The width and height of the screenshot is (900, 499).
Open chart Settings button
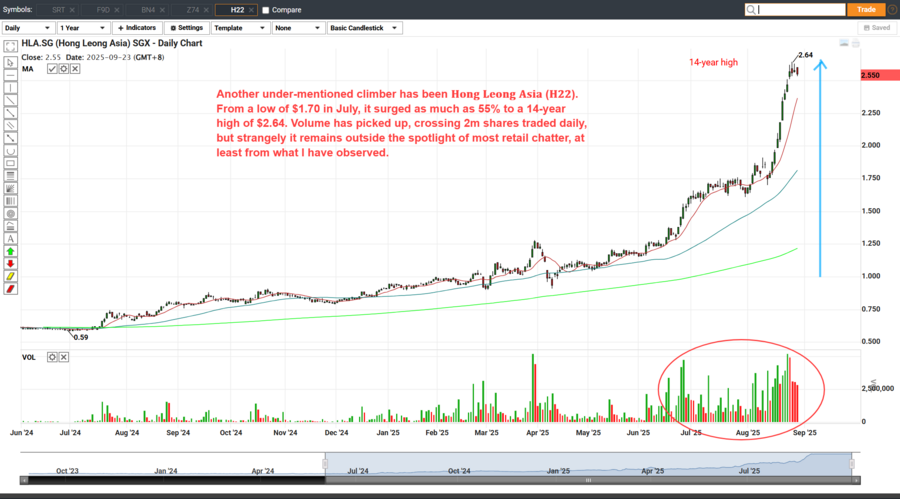[187, 28]
